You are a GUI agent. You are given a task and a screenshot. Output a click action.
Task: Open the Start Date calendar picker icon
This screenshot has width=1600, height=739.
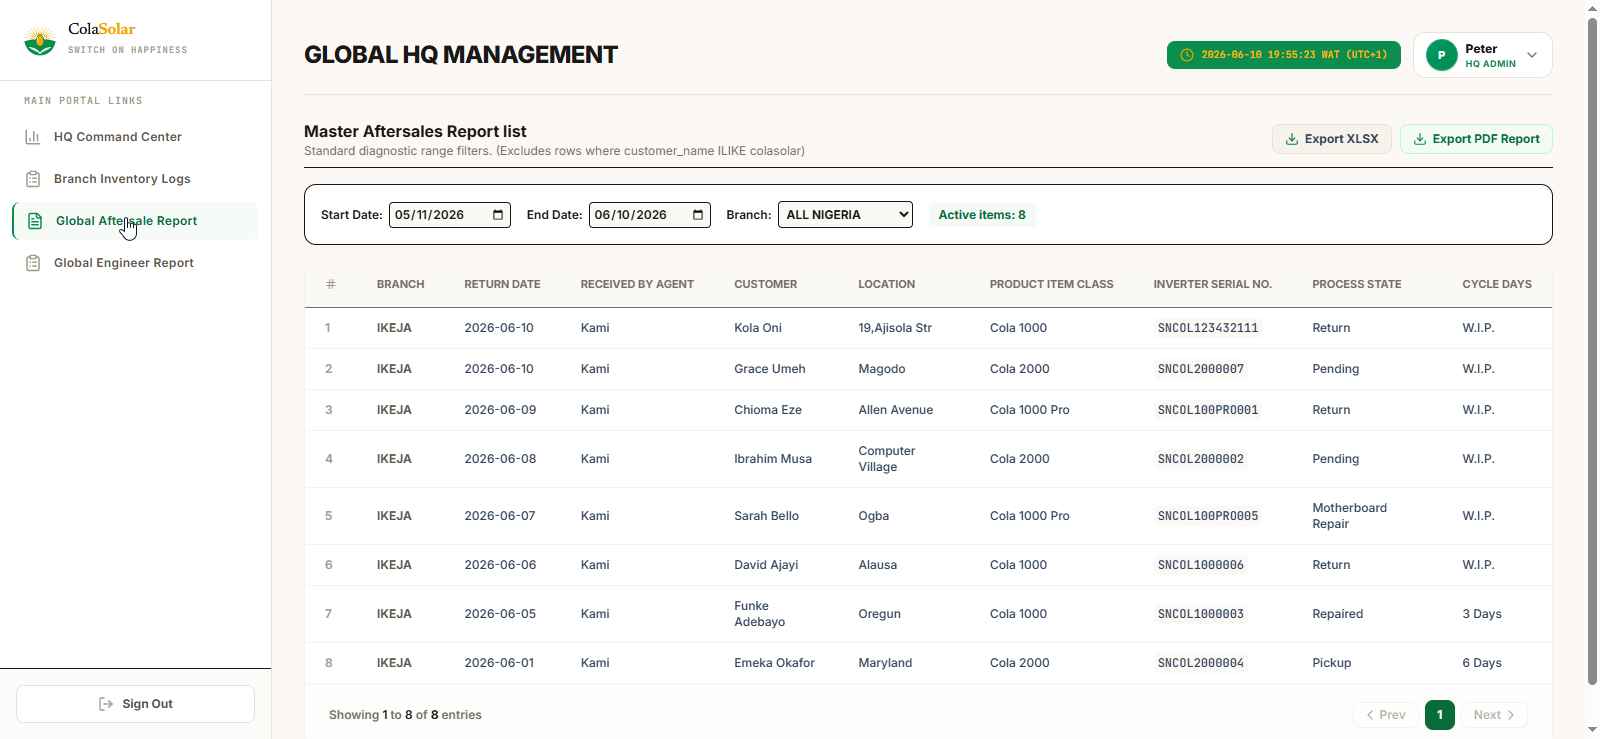click(x=498, y=215)
